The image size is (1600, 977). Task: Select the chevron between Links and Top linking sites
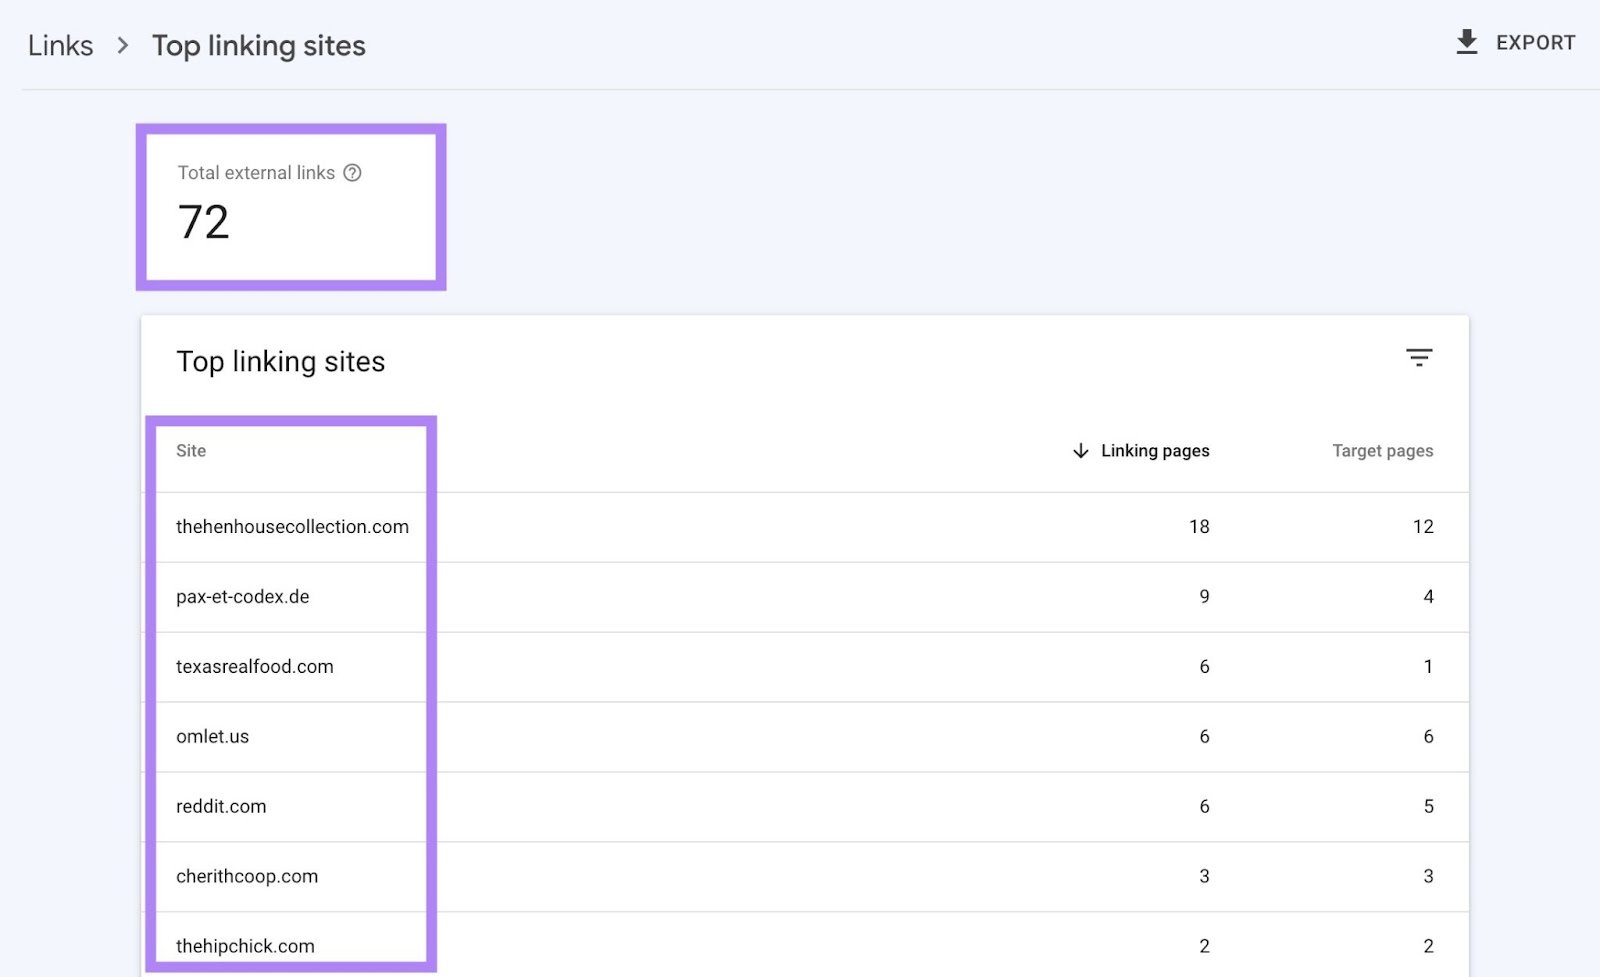121,45
